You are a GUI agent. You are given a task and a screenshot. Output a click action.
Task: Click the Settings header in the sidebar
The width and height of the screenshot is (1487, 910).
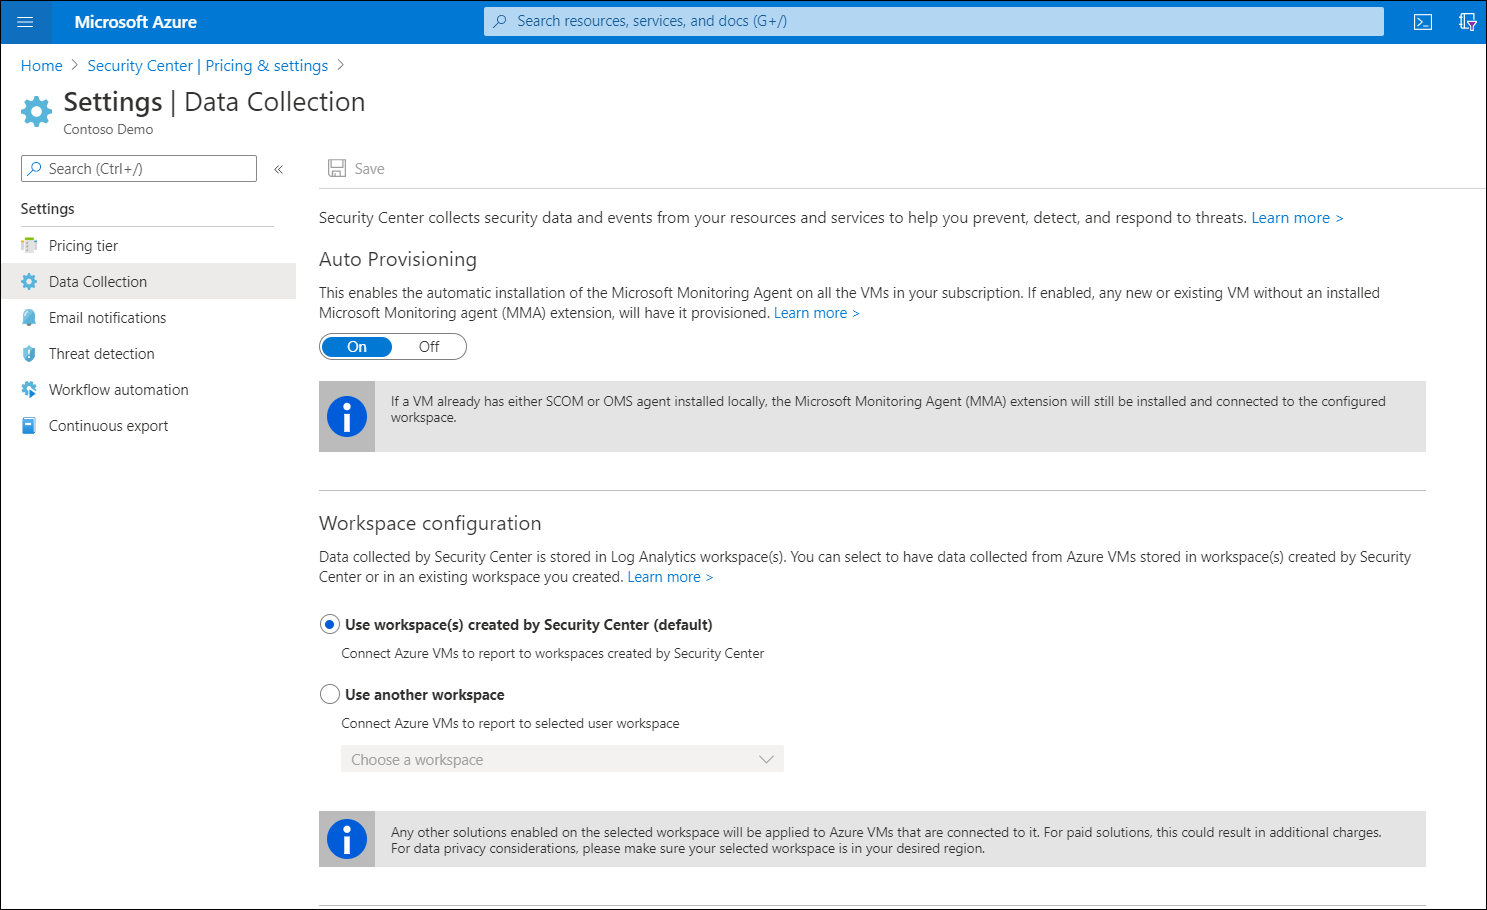(47, 209)
